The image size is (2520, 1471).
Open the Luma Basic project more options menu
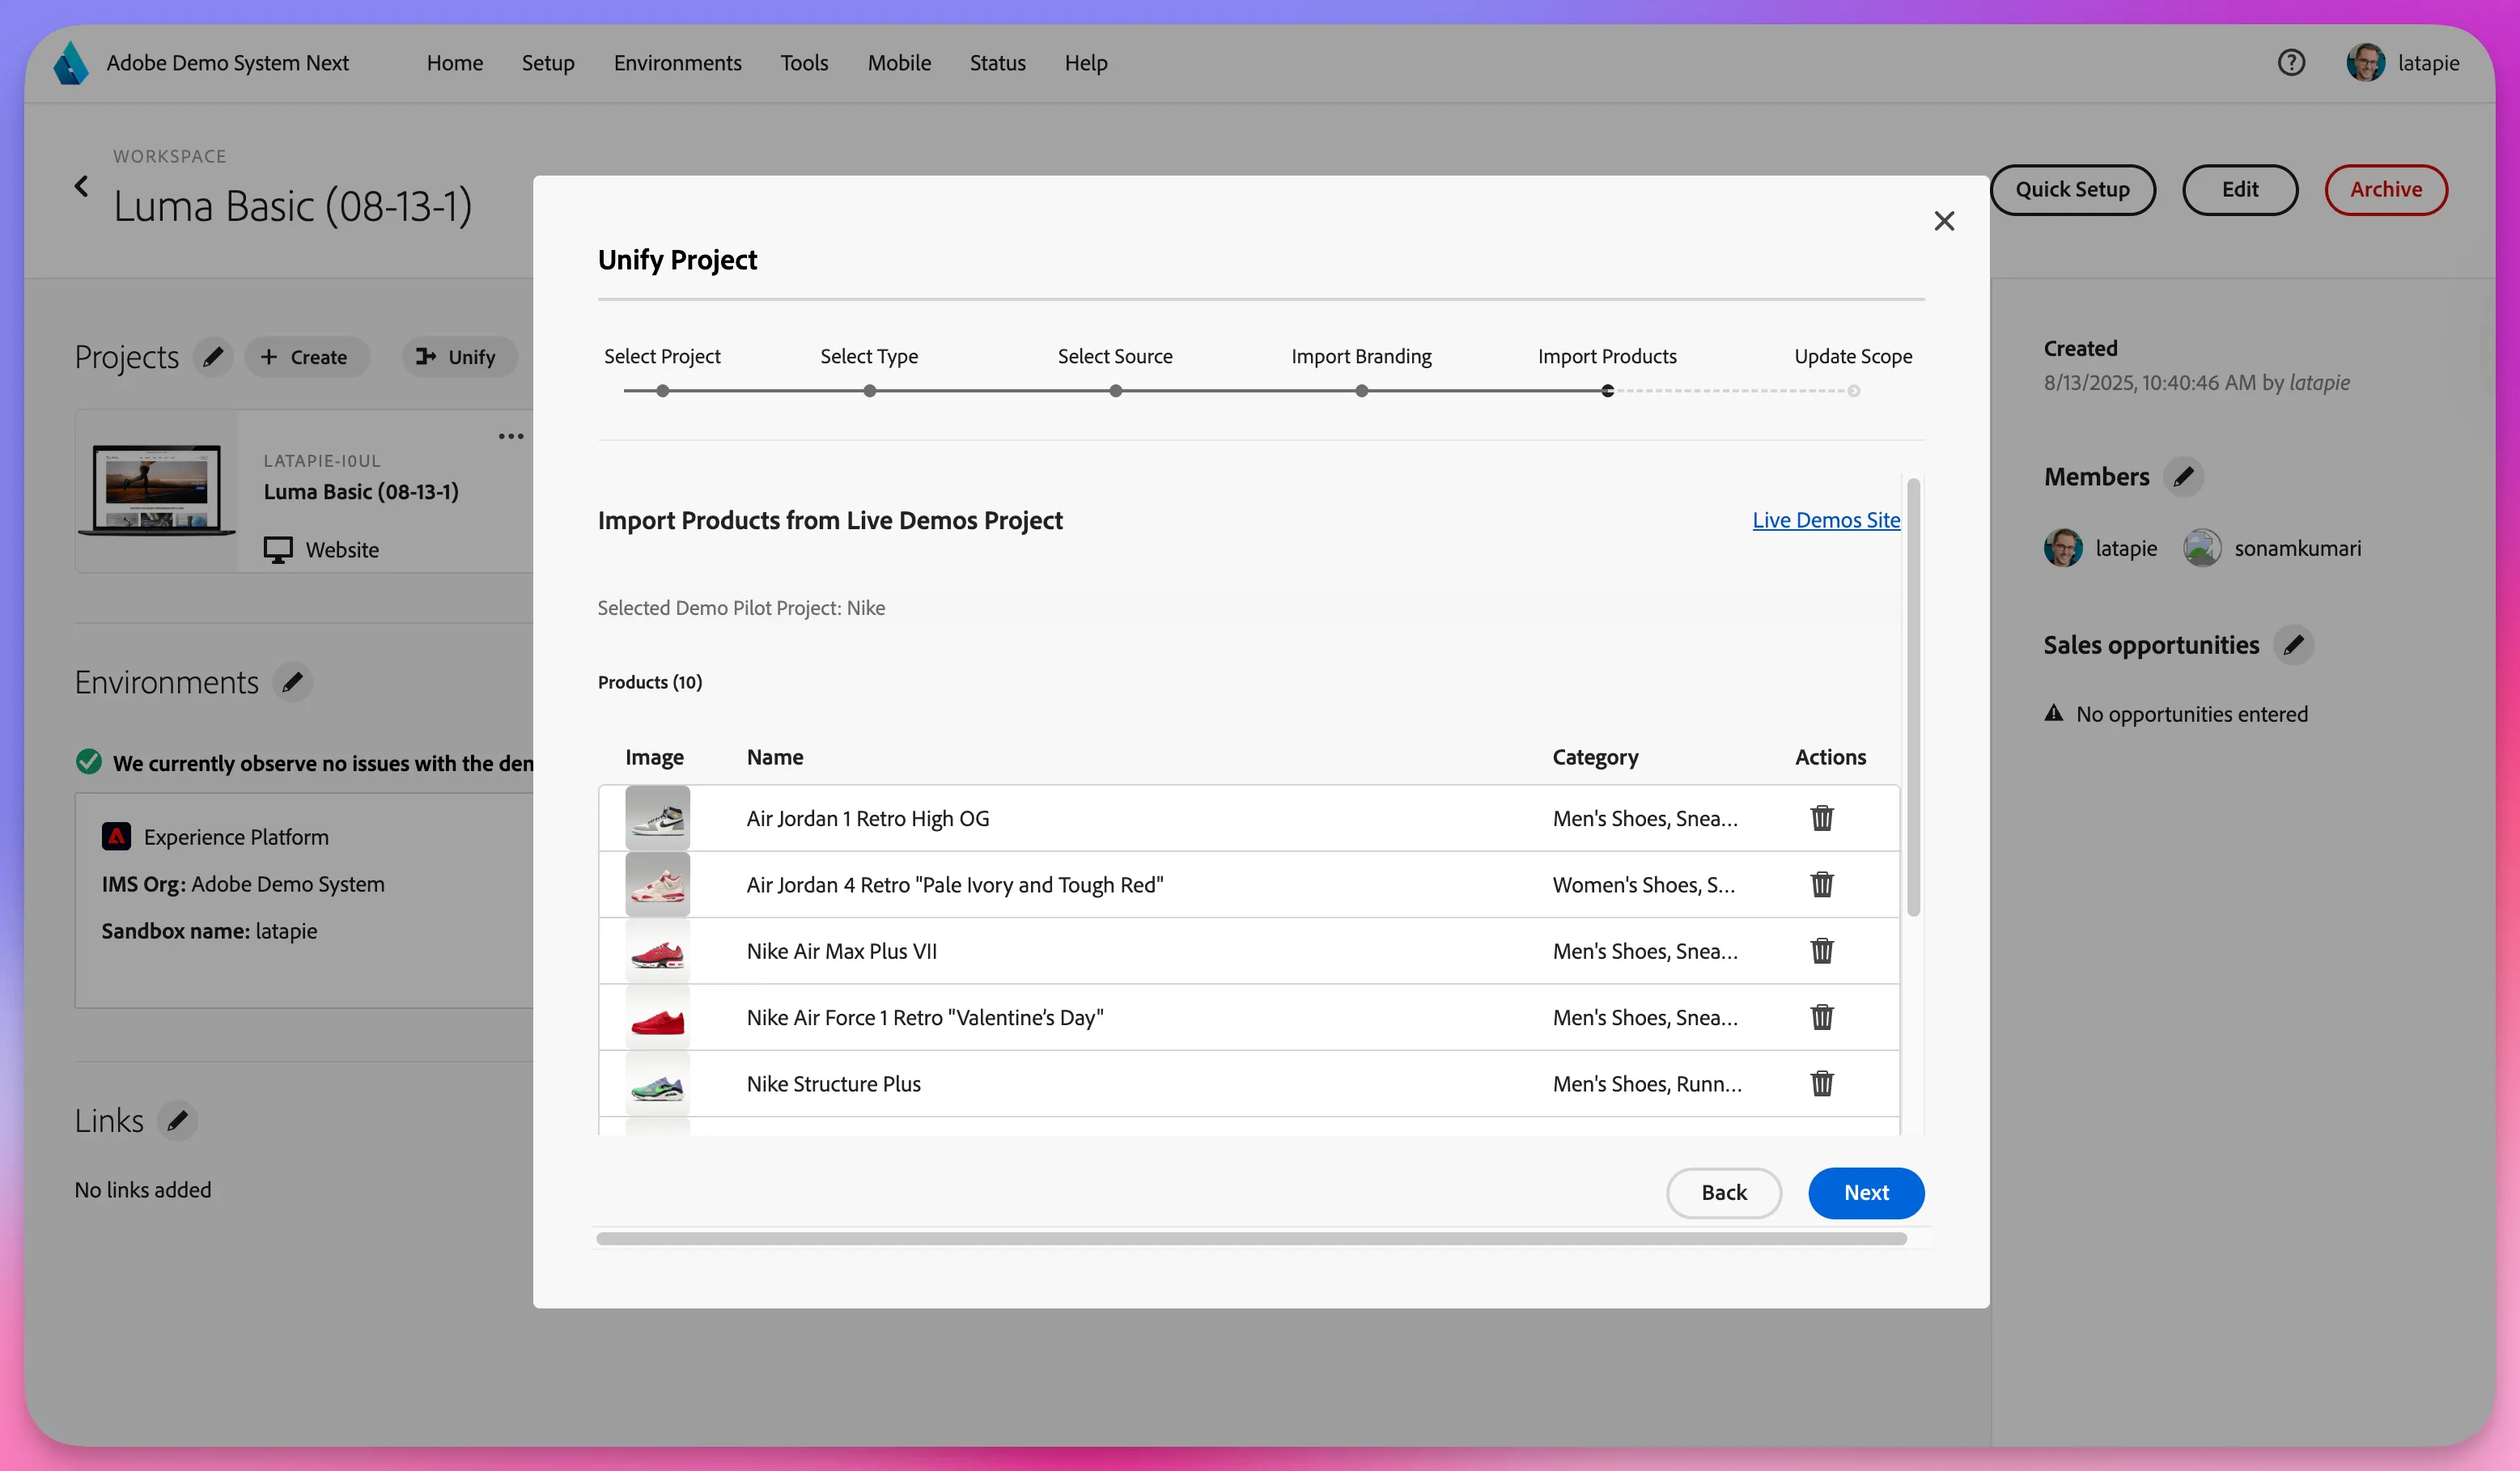click(511, 436)
